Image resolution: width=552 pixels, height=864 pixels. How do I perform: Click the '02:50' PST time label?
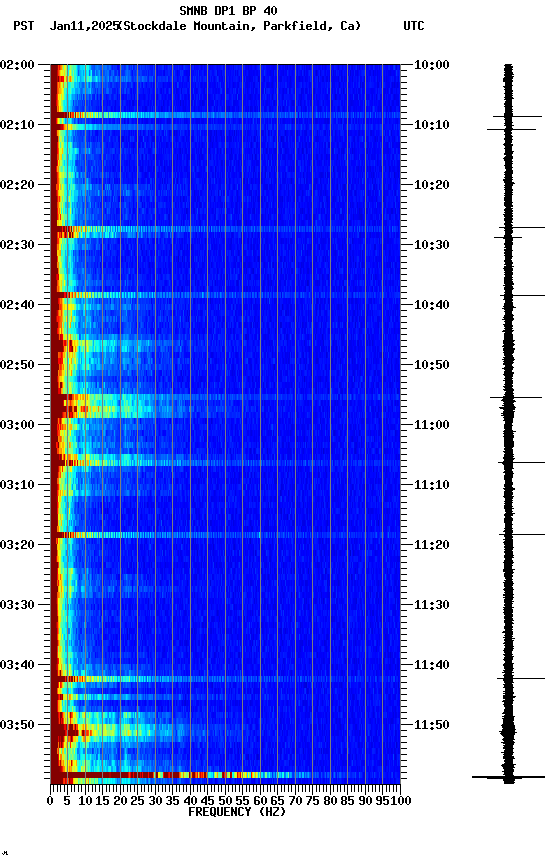[17, 365]
